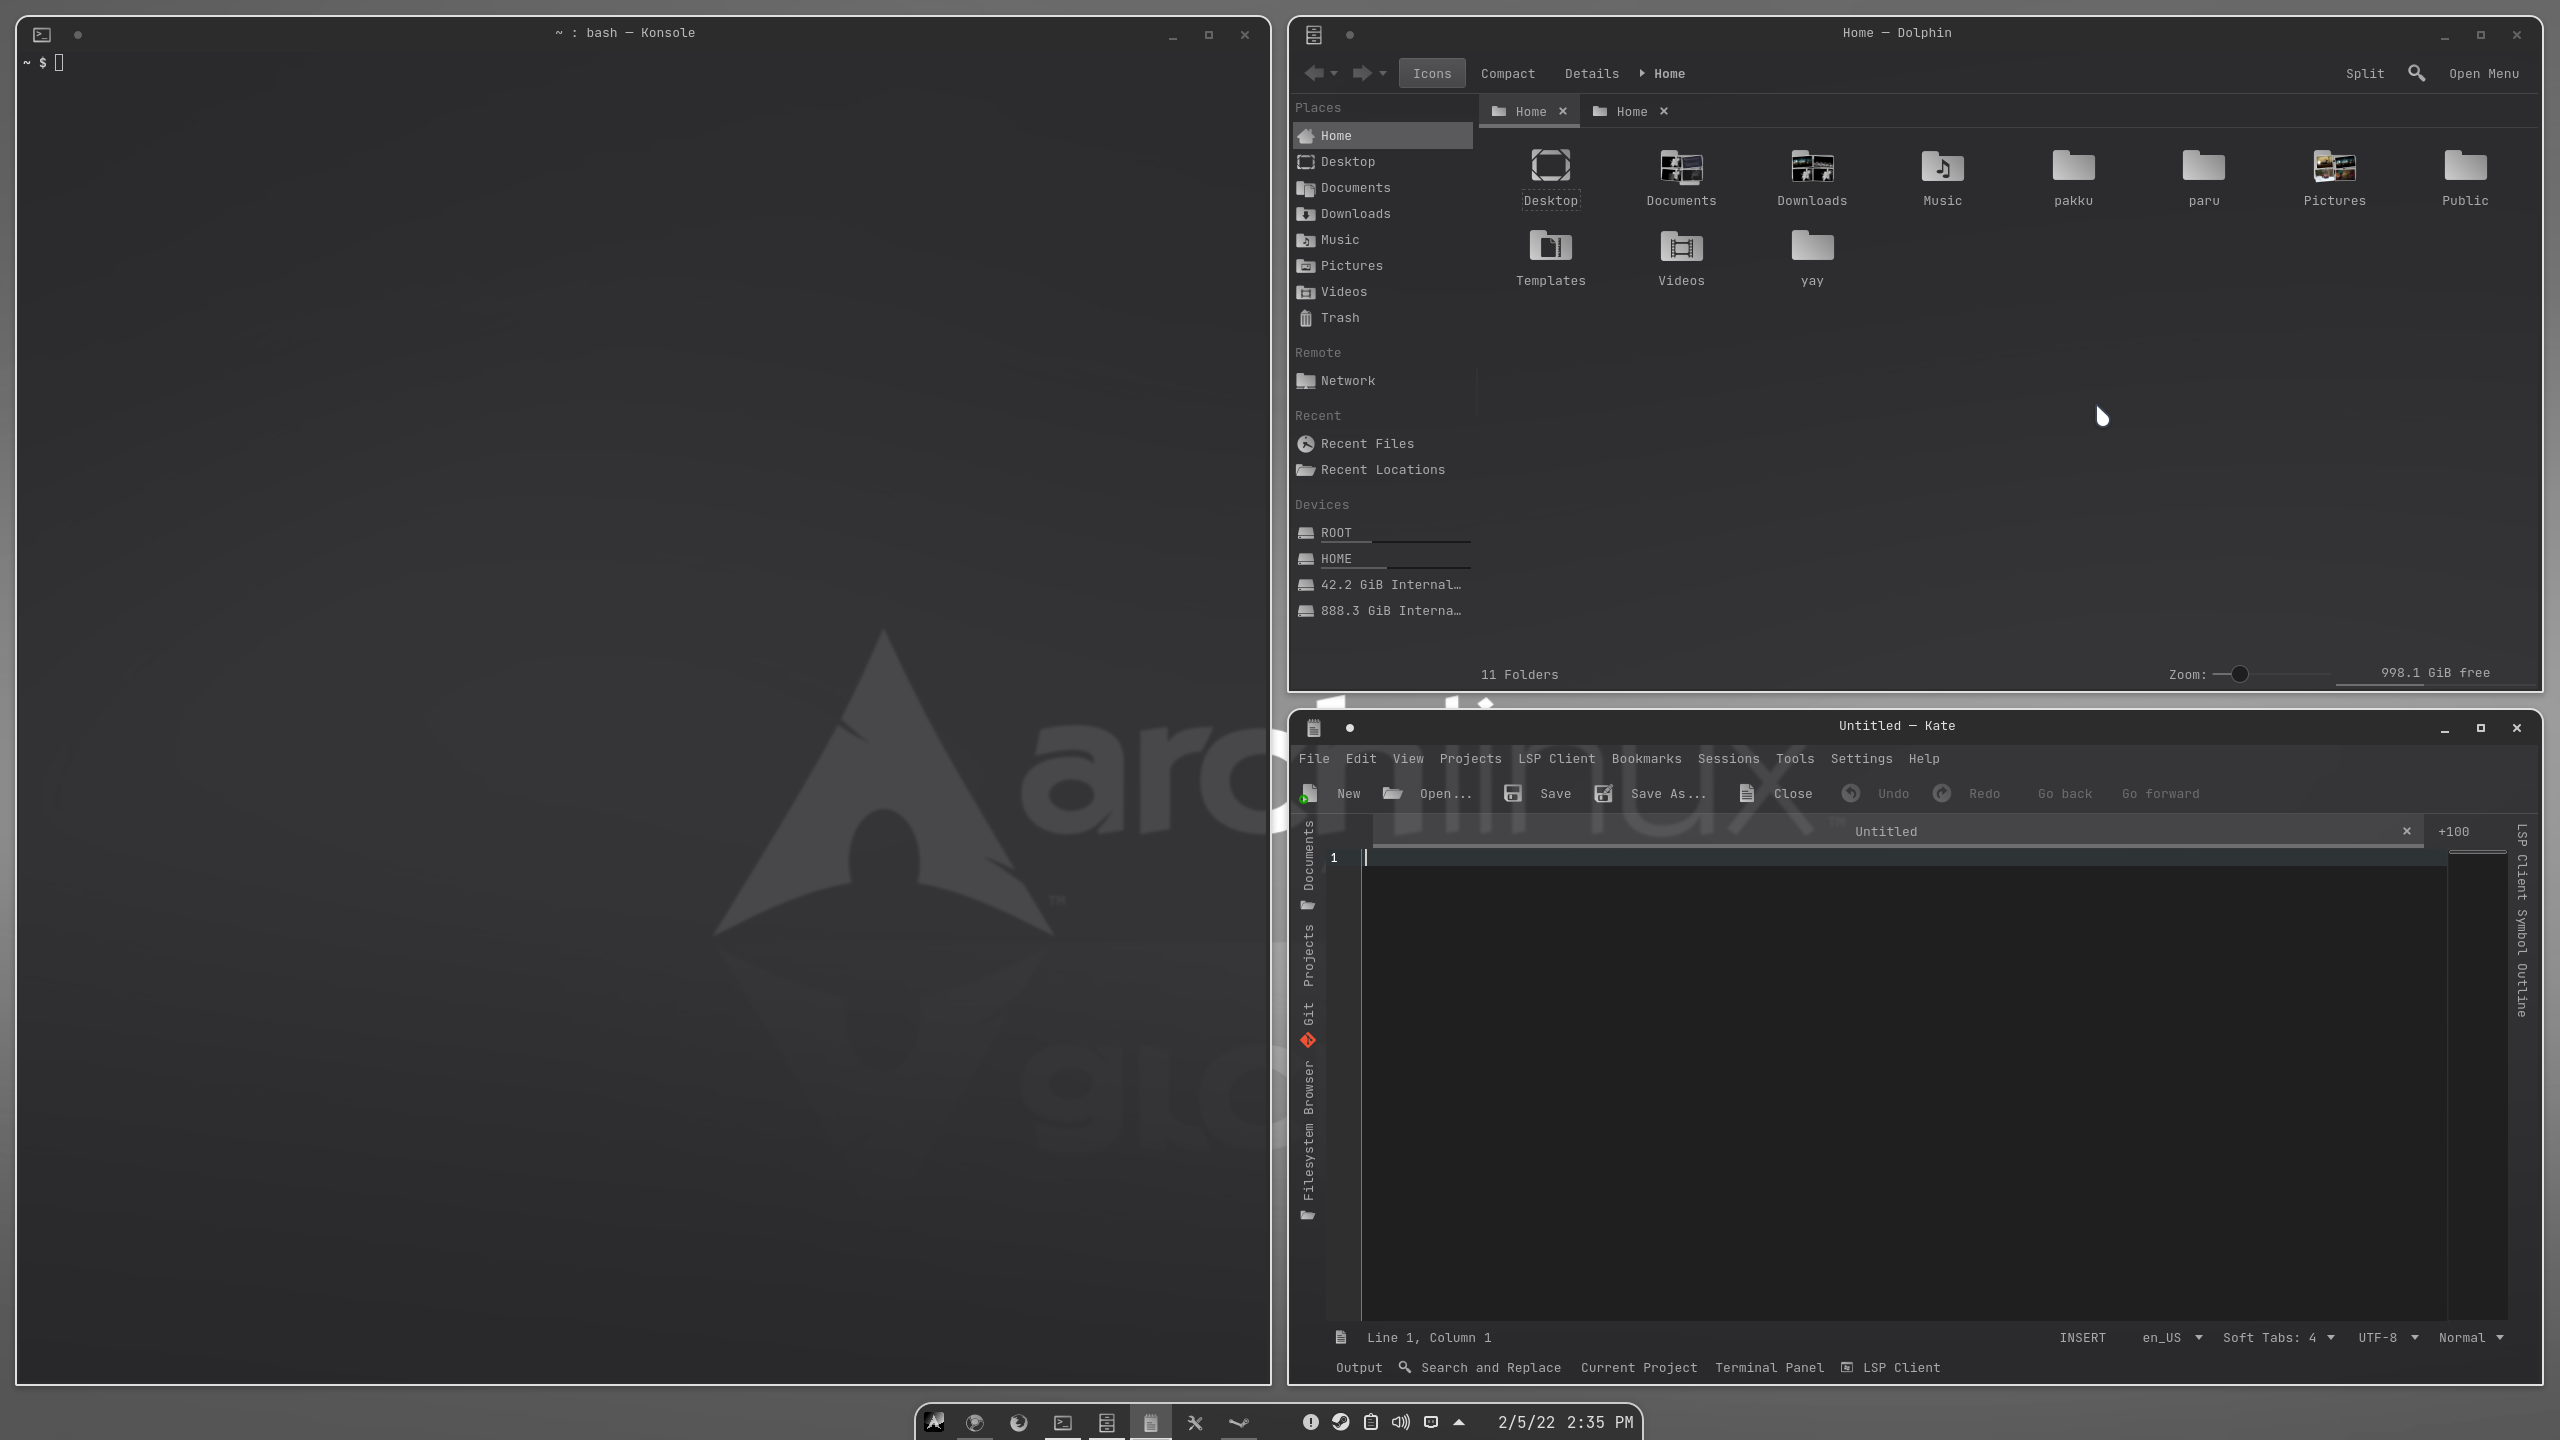Switch Dolphin to Icons view mode
This screenshot has width=2560, height=1440.
tap(1432, 73)
